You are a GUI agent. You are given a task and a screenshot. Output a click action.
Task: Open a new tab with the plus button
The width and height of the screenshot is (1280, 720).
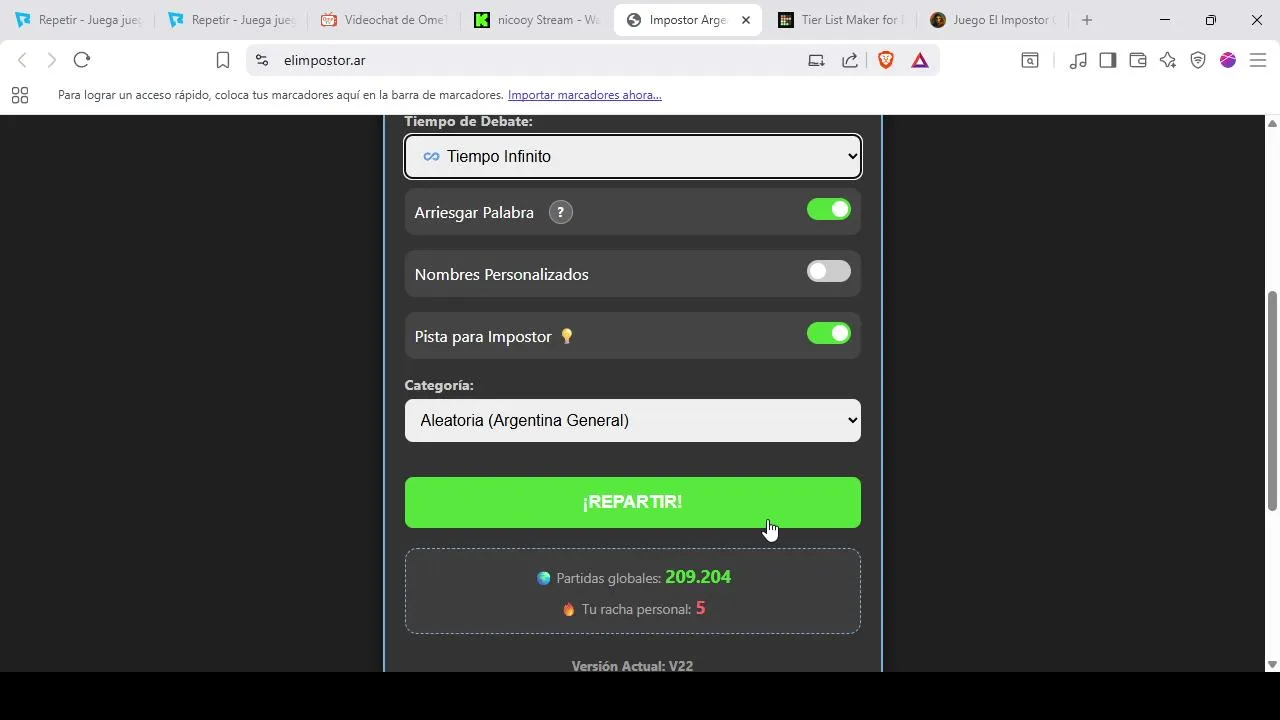click(x=1087, y=20)
